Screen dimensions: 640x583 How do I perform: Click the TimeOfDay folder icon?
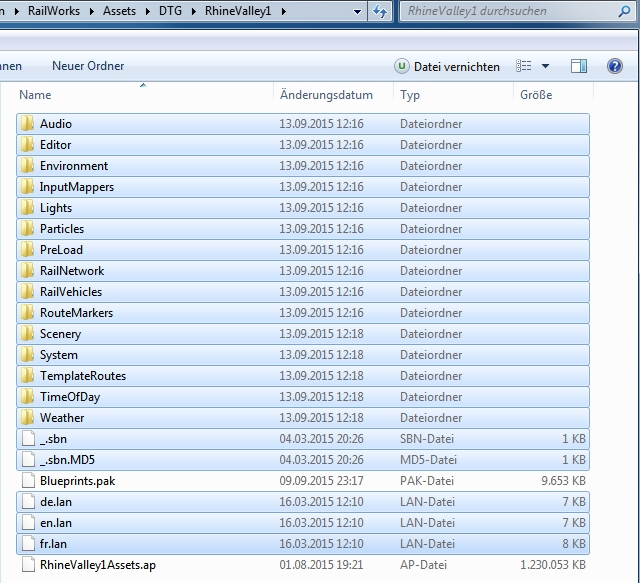(x=27, y=396)
